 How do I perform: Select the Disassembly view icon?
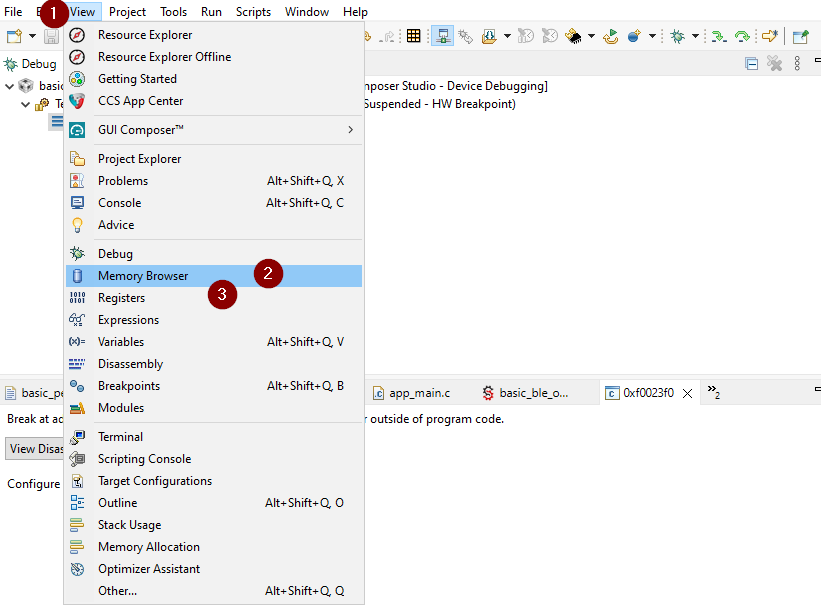pyautogui.click(x=77, y=364)
